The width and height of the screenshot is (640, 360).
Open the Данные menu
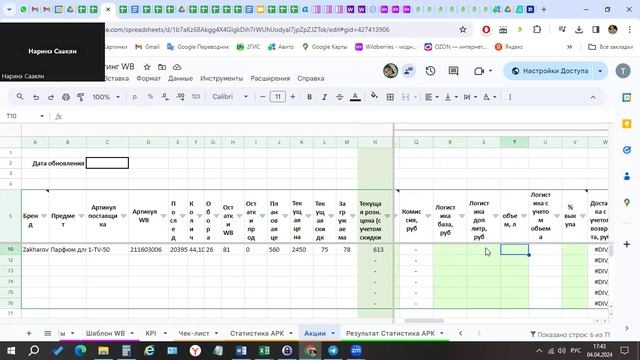click(x=180, y=78)
